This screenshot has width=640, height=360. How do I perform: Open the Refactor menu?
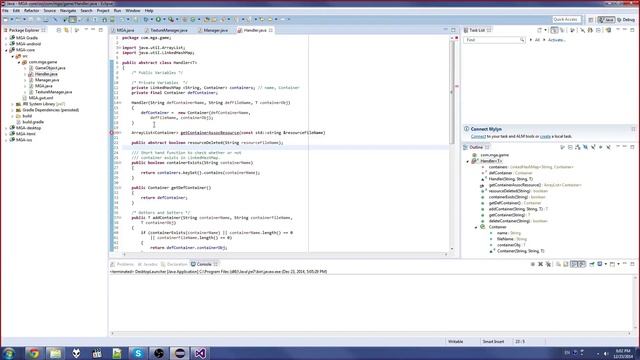[x=31, y=11]
